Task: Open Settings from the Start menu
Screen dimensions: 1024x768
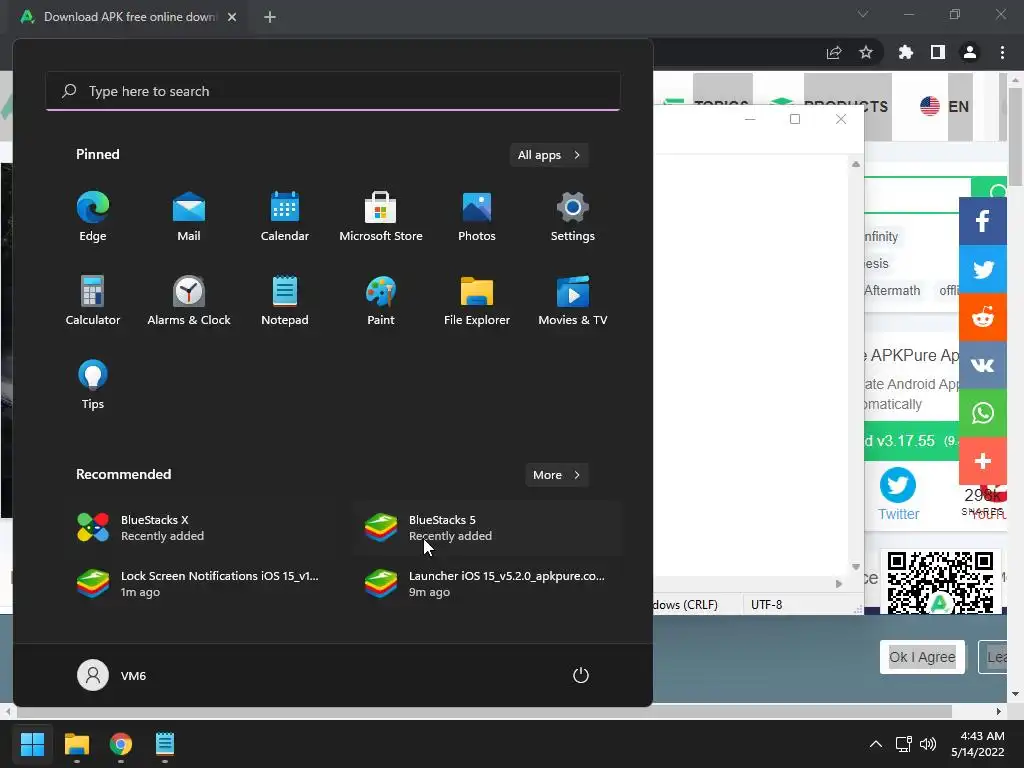Action: click(573, 217)
